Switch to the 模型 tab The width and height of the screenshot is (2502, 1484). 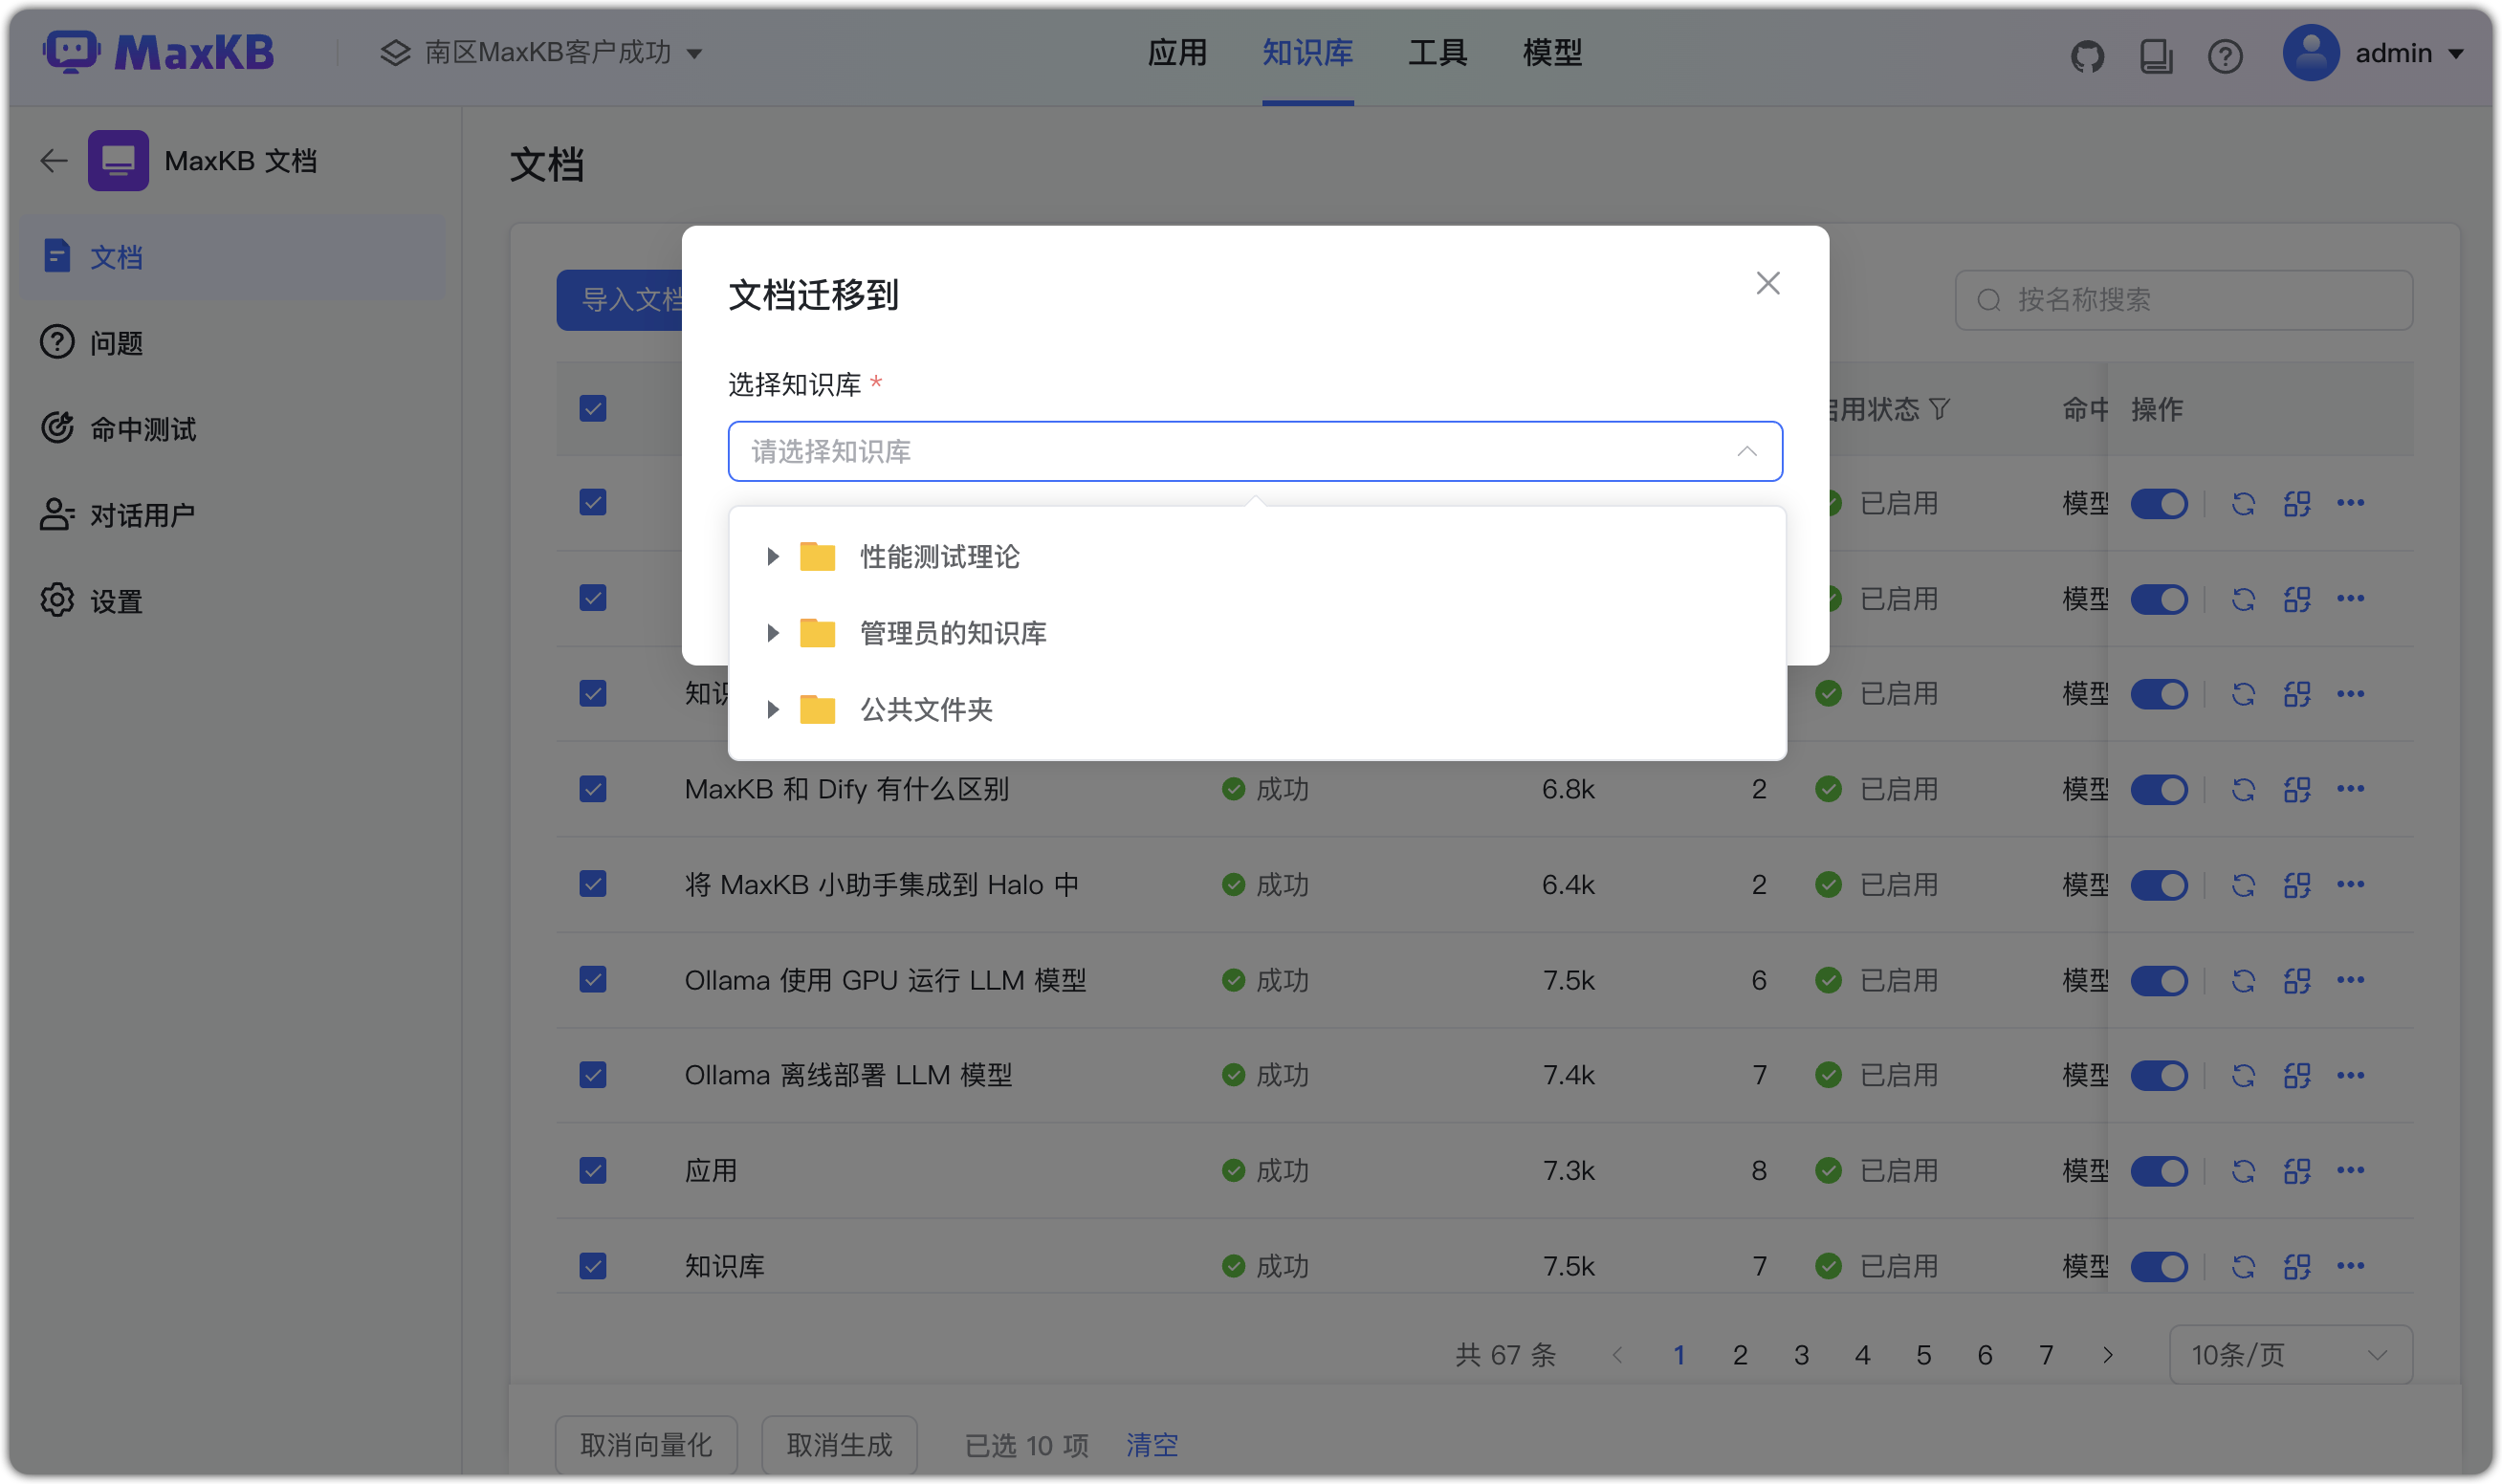point(1552,53)
